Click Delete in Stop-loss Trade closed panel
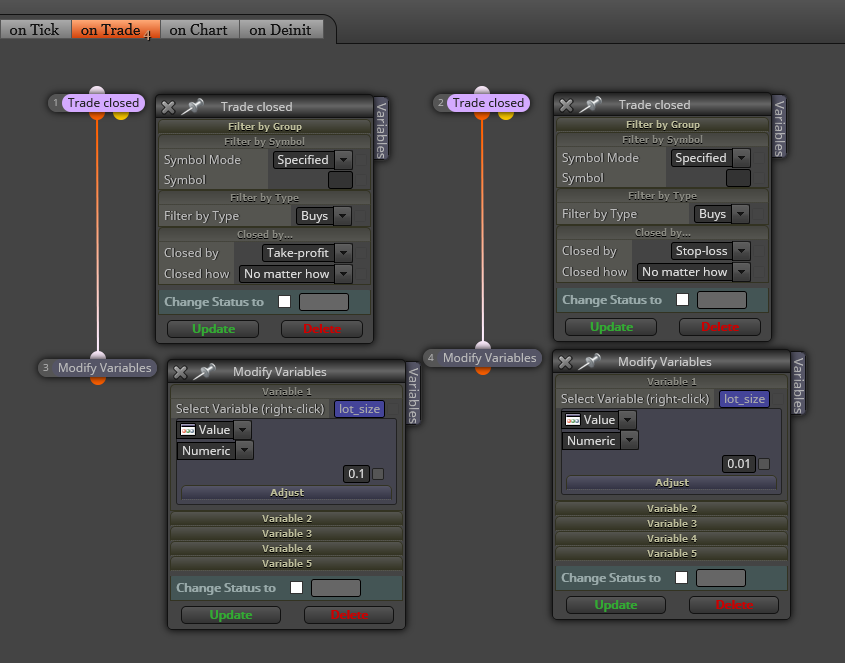Image resolution: width=845 pixels, height=663 pixels. (x=720, y=327)
